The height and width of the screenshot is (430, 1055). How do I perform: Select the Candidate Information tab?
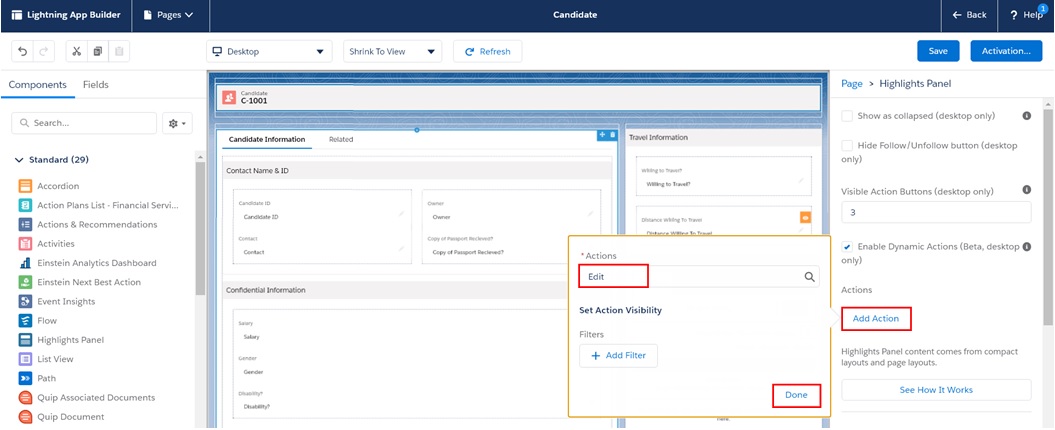point(266,139)
